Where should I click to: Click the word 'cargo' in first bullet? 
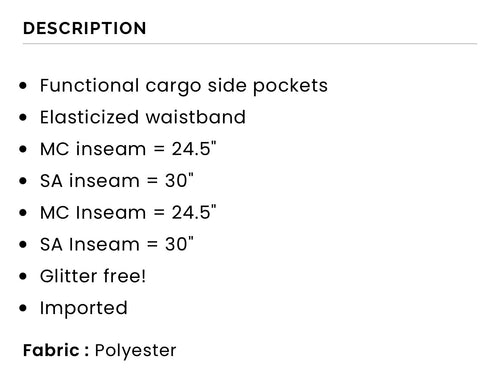tap(173, 87)
